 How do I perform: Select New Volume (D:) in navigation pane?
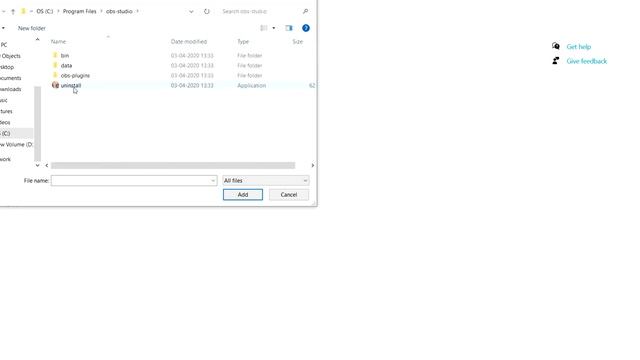(x=16, y=144)
